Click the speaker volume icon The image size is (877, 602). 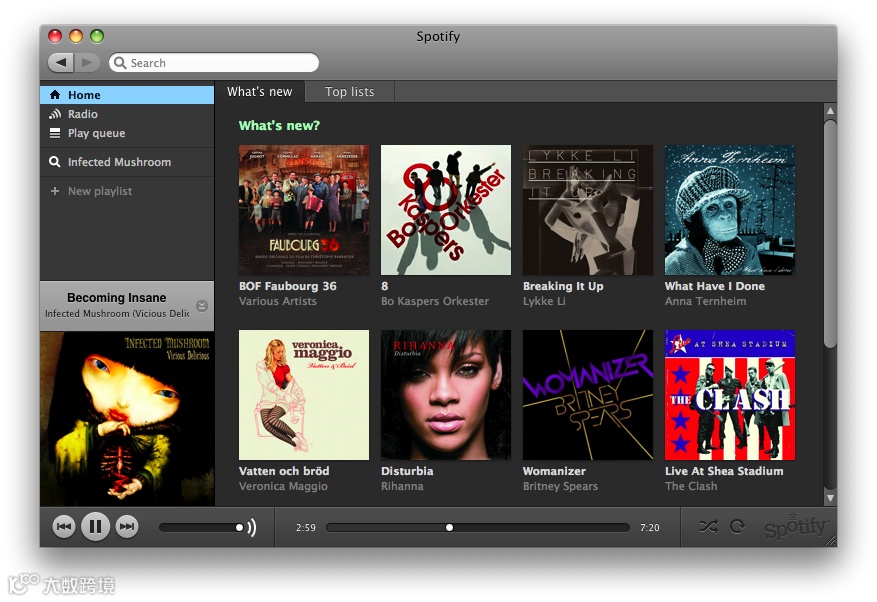[x=252, y=527]
